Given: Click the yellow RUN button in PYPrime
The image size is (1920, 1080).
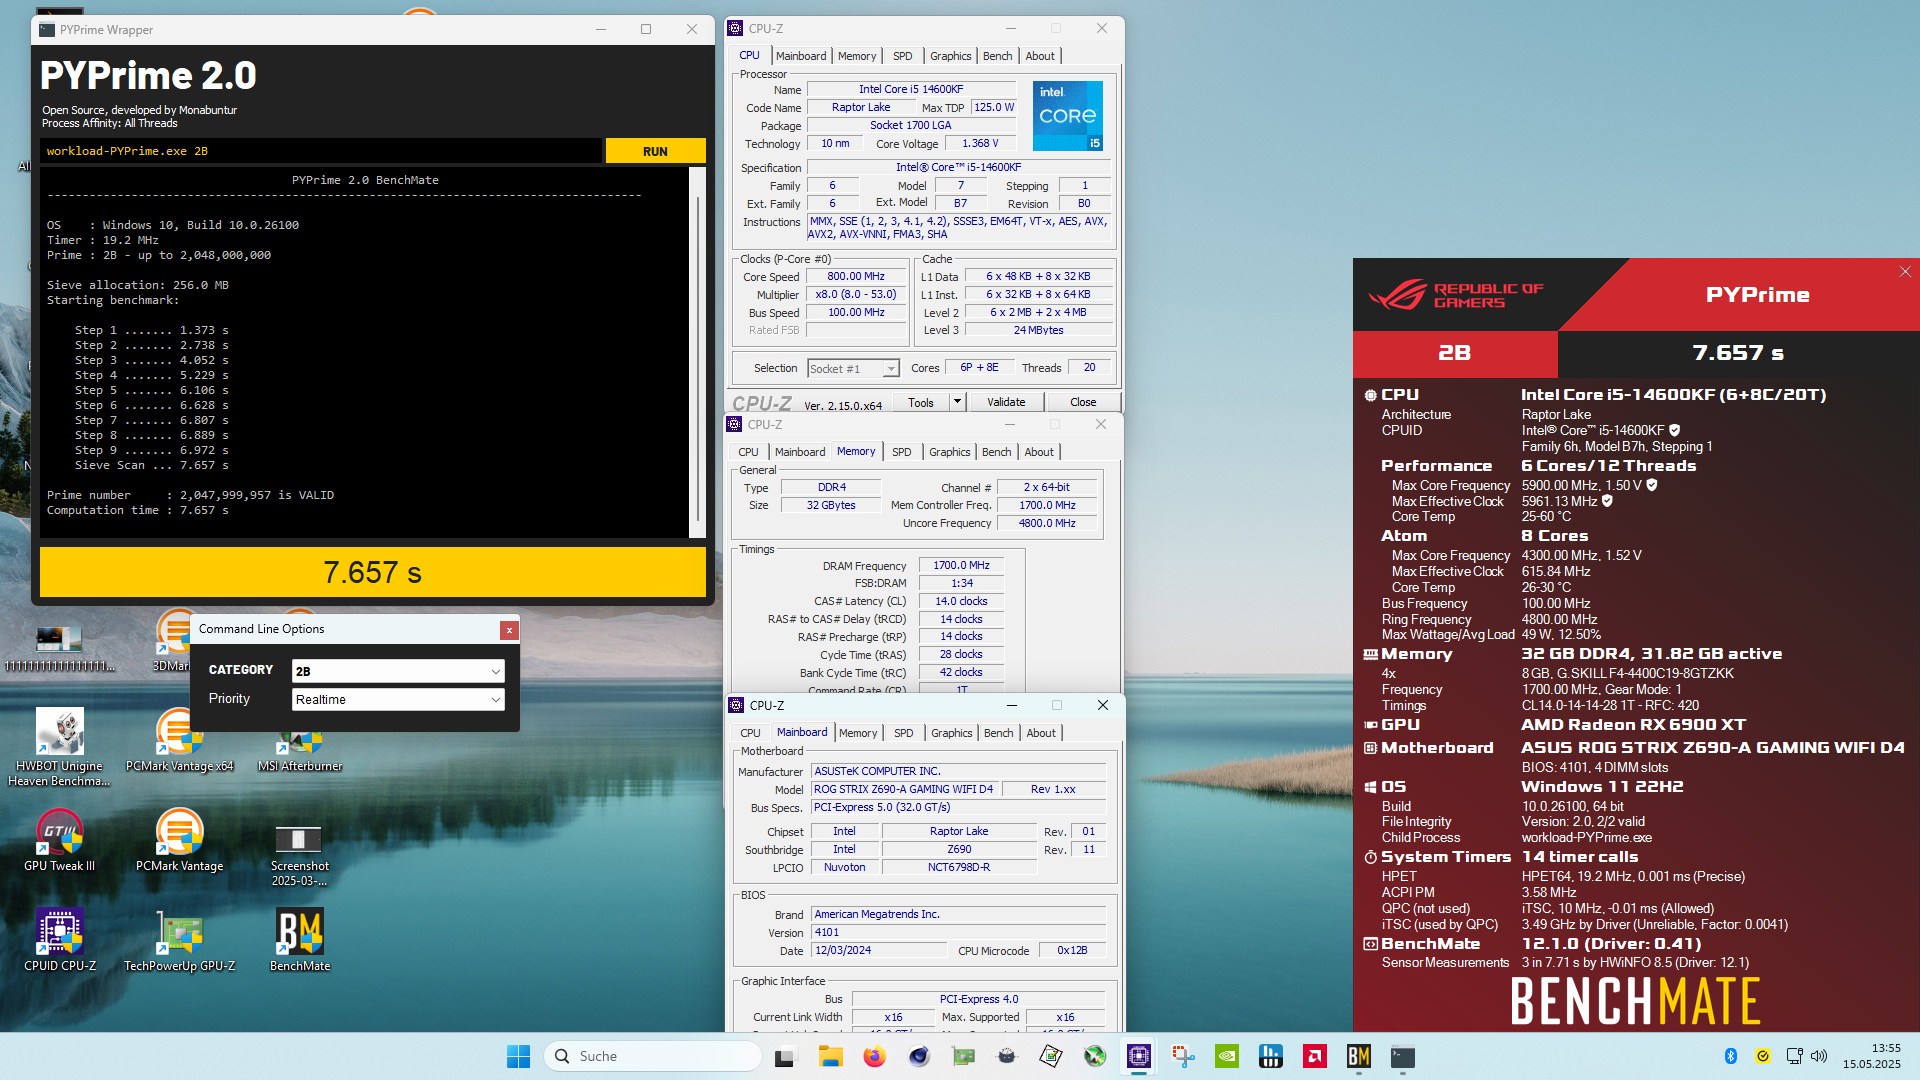Looking at the screenshot, I should point(655,151).
